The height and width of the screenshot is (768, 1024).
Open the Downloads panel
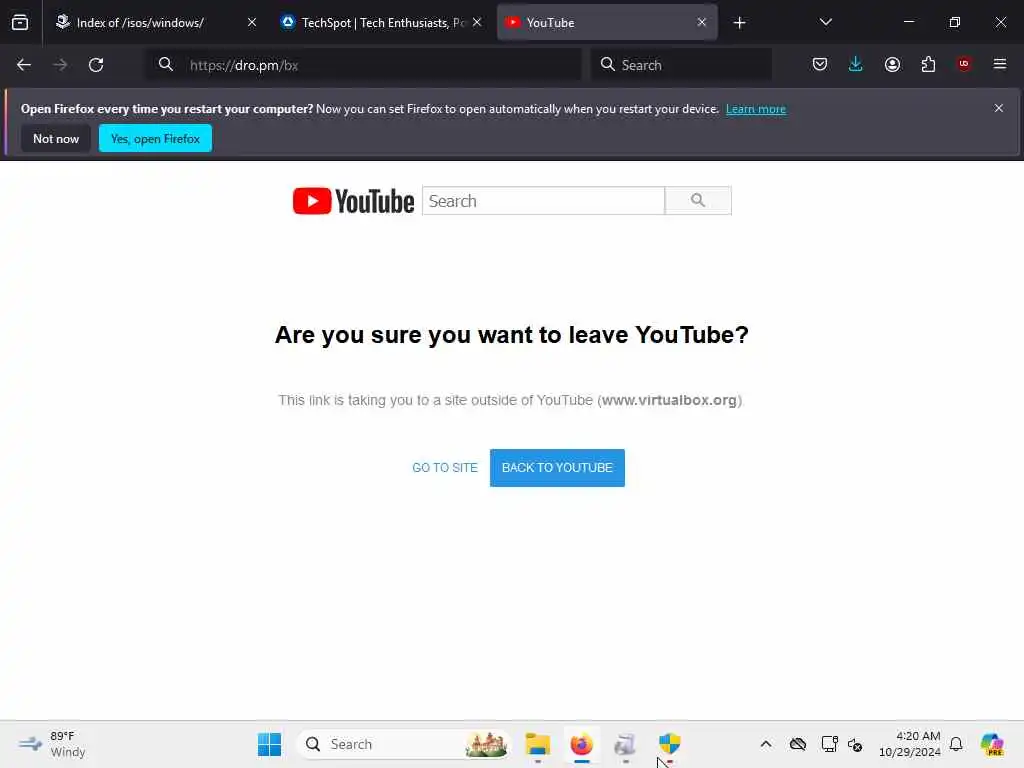856,65
